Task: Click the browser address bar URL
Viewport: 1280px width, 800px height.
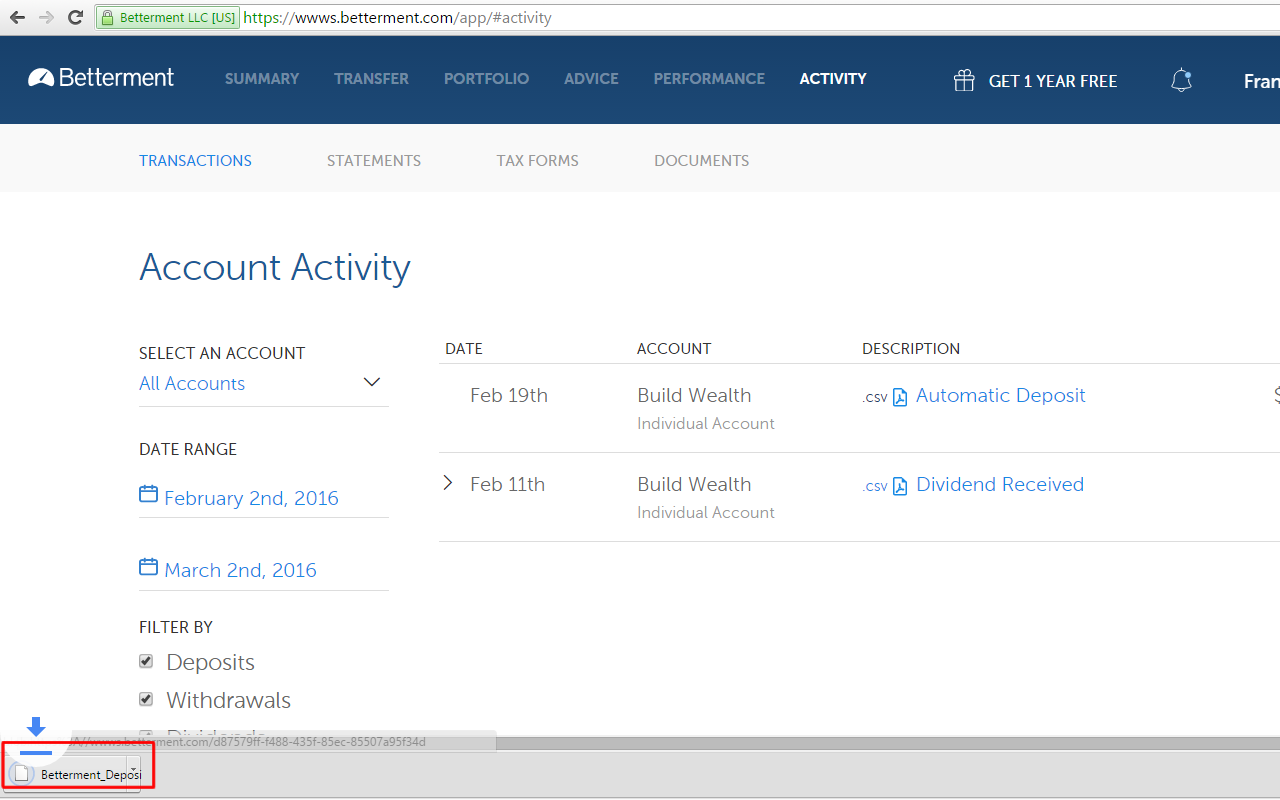Action: 397,18
